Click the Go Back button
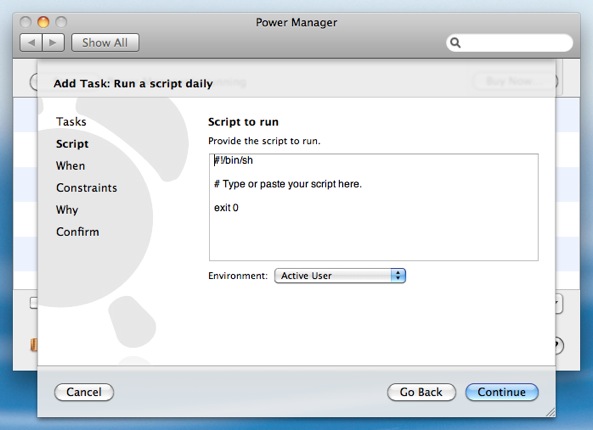593x430 pixels. point(421,392)
